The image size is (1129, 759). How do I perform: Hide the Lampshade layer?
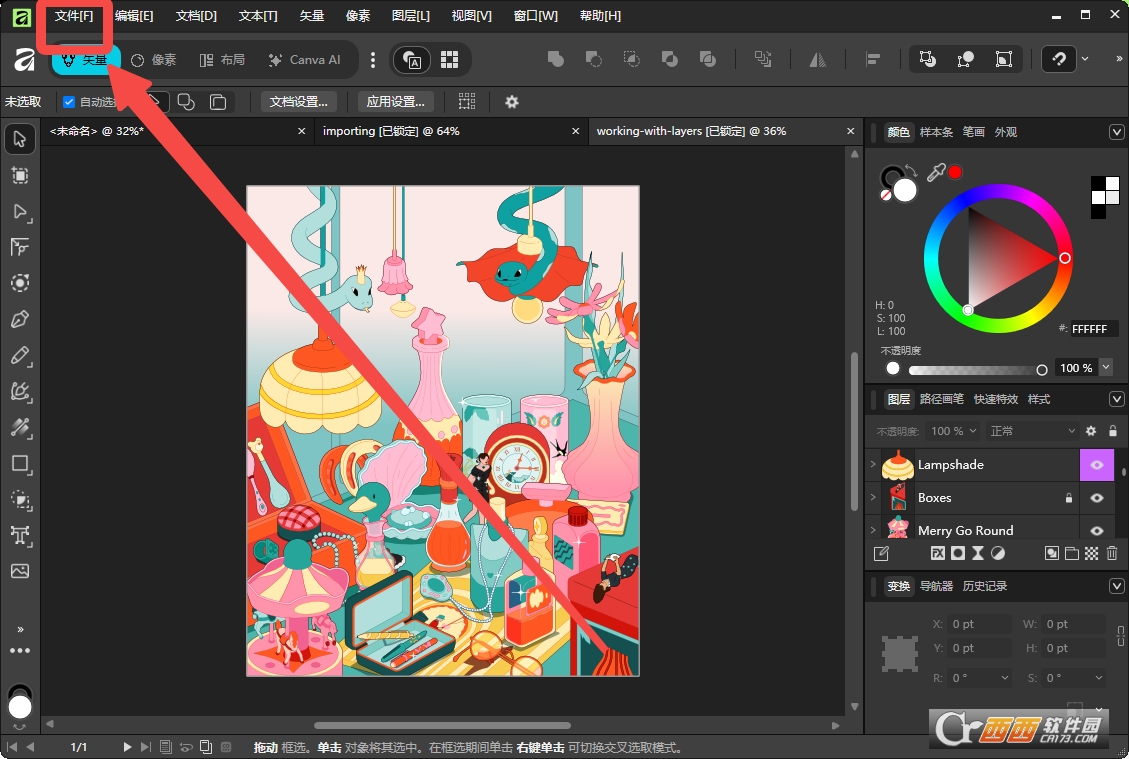pyautogui.click(x=1097, y=464)
